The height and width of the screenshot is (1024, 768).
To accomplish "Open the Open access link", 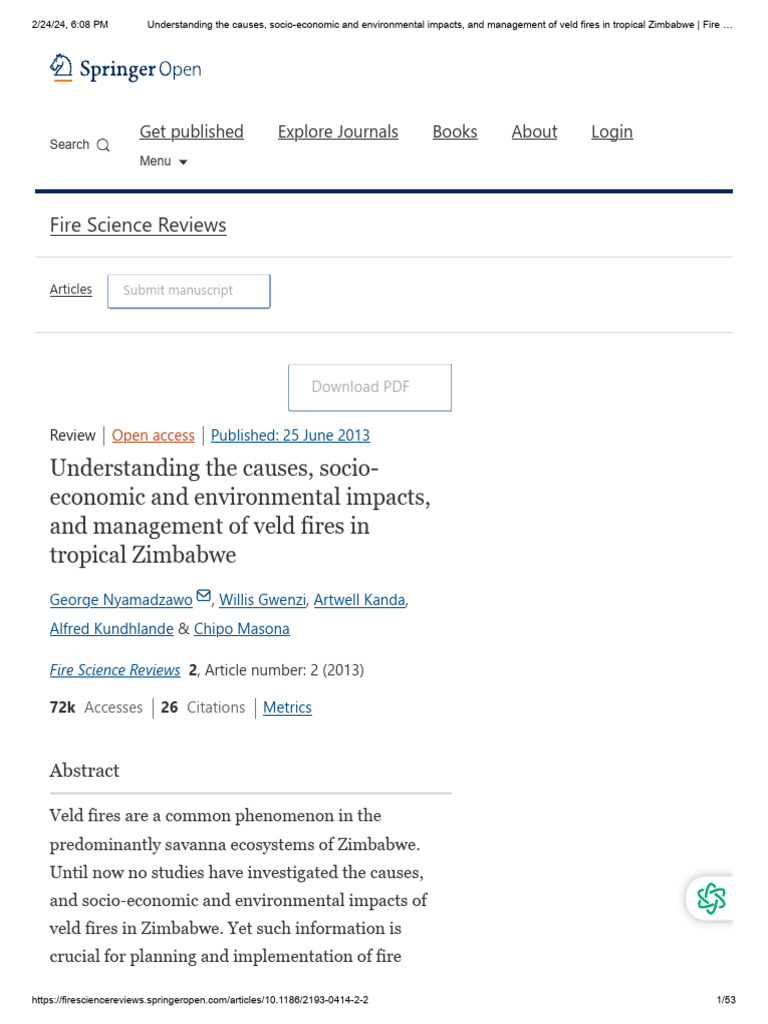I will [153, 436].
